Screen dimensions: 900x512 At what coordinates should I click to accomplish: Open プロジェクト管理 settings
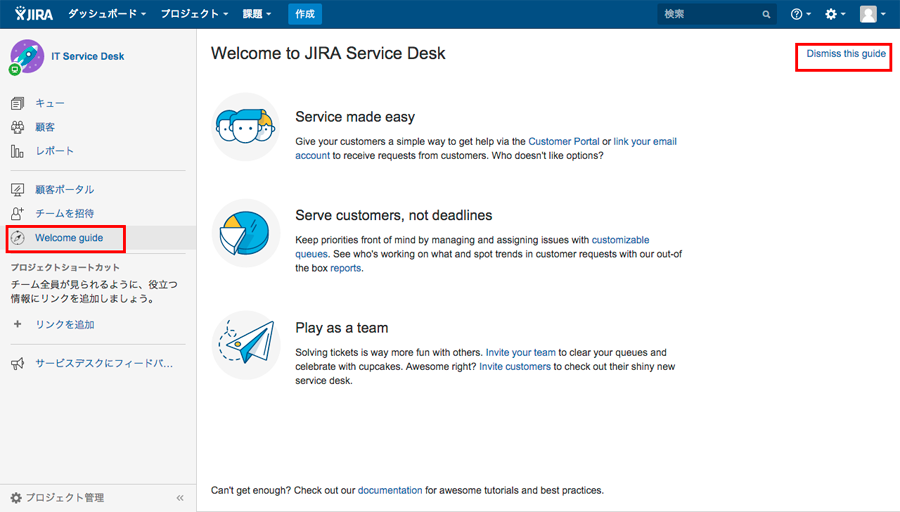[65, 498]
